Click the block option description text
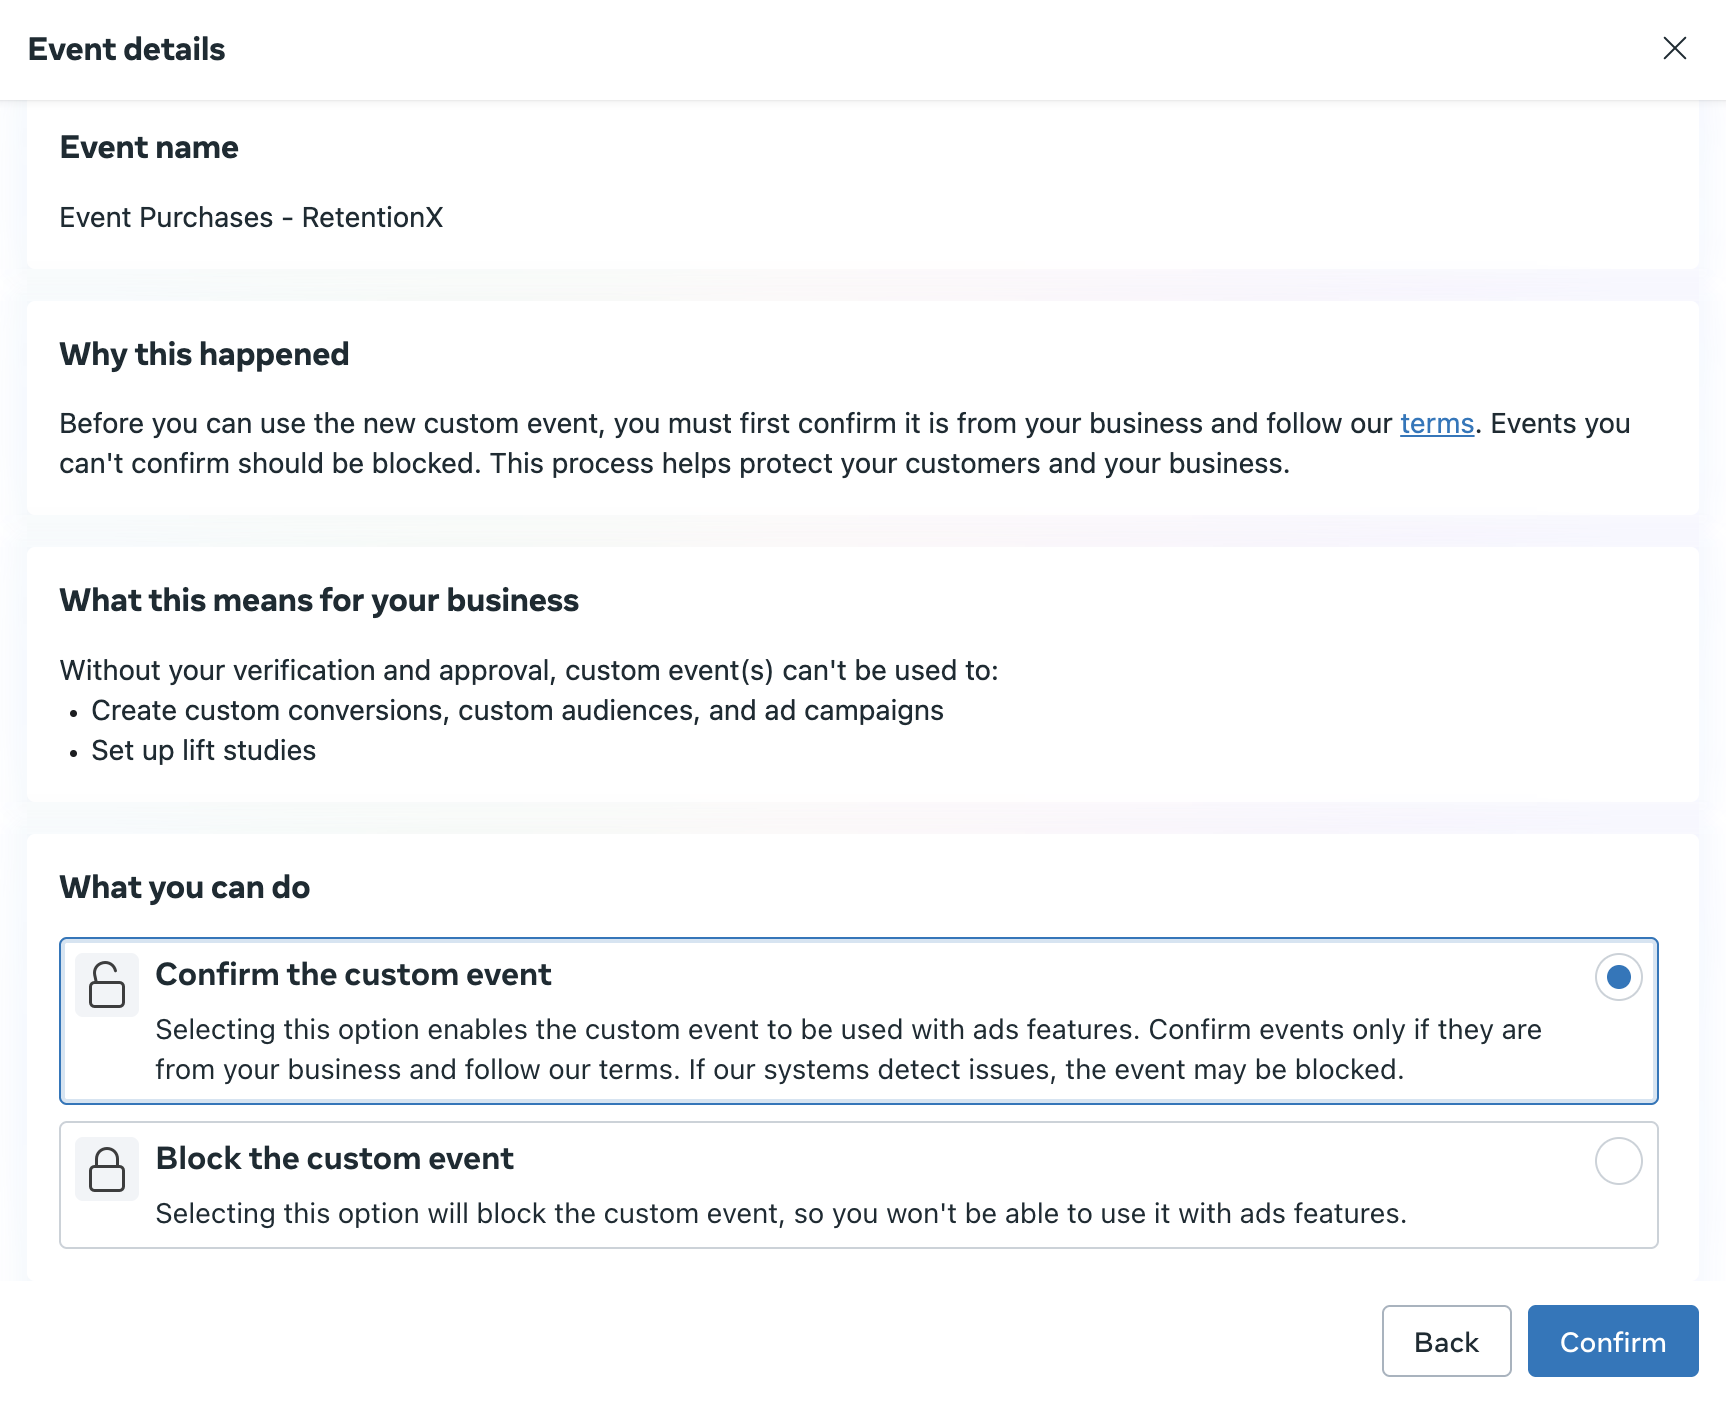Screen dimensions: 1726x1404 780,1213
